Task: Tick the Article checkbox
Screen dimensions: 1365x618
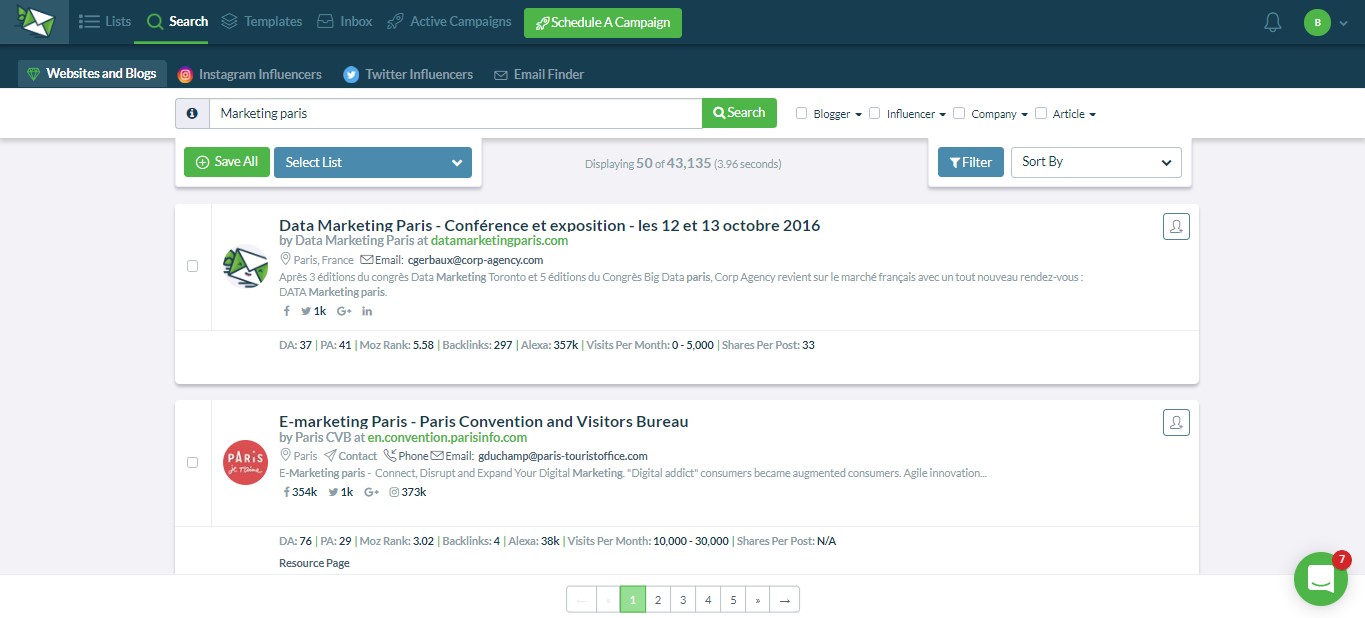Action: (1041, 113)
